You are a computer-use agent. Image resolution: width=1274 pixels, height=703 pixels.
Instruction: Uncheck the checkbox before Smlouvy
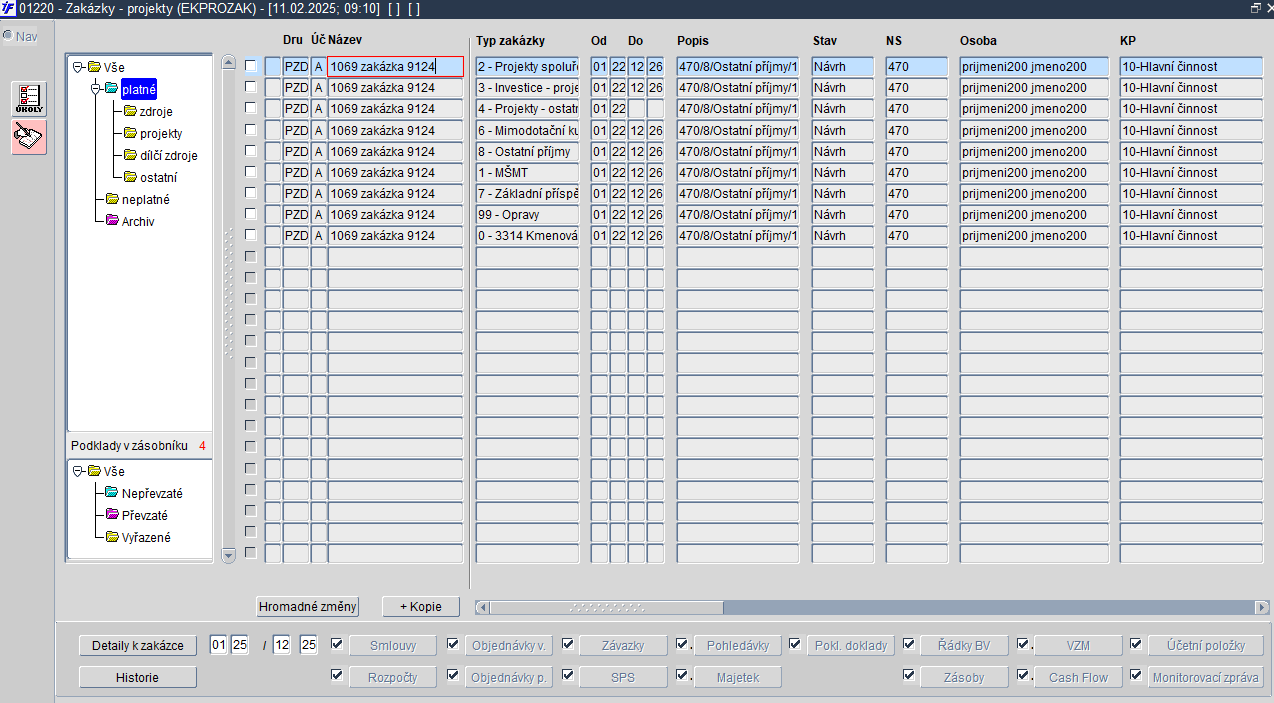336,643
